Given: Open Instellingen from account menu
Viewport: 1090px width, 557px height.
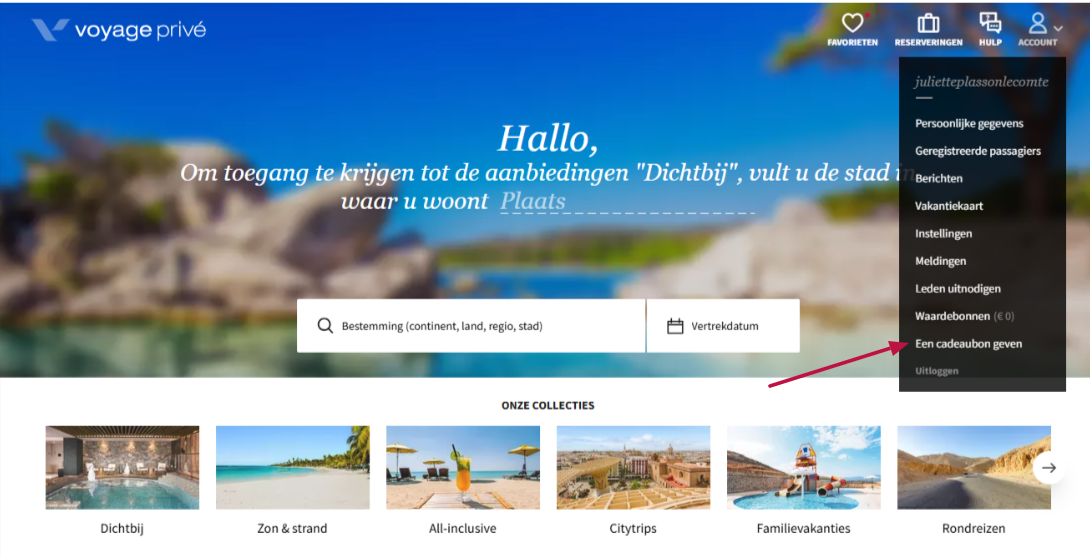Looking at the screenshot, I should pos(943,234).
